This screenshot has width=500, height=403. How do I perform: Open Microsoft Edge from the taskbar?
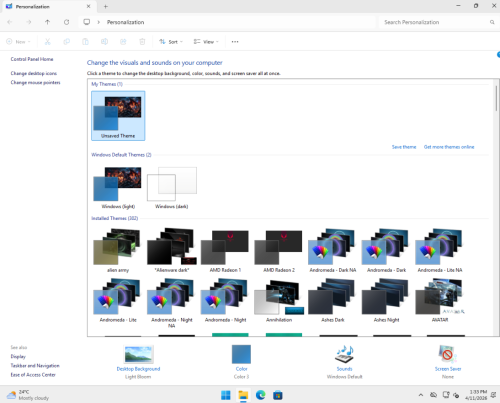coord(260,395)
